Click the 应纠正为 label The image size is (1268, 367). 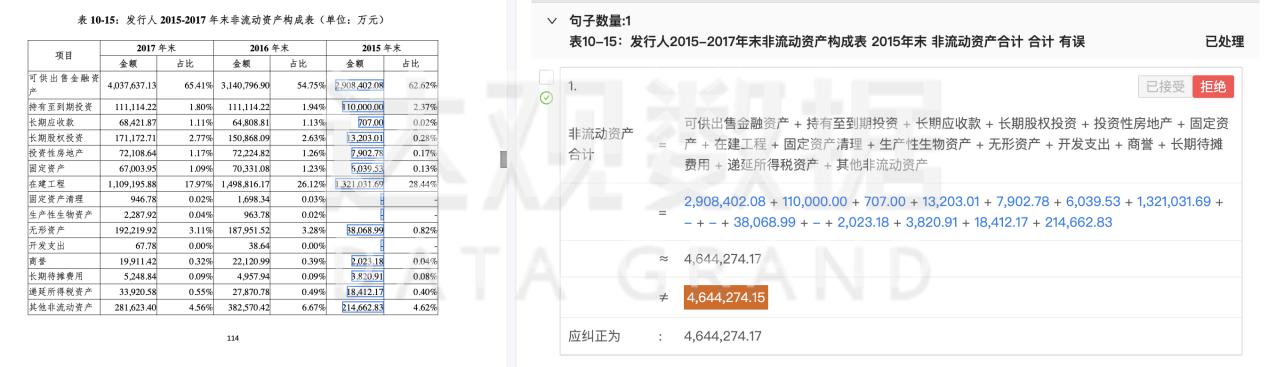[x=594, y=336]
